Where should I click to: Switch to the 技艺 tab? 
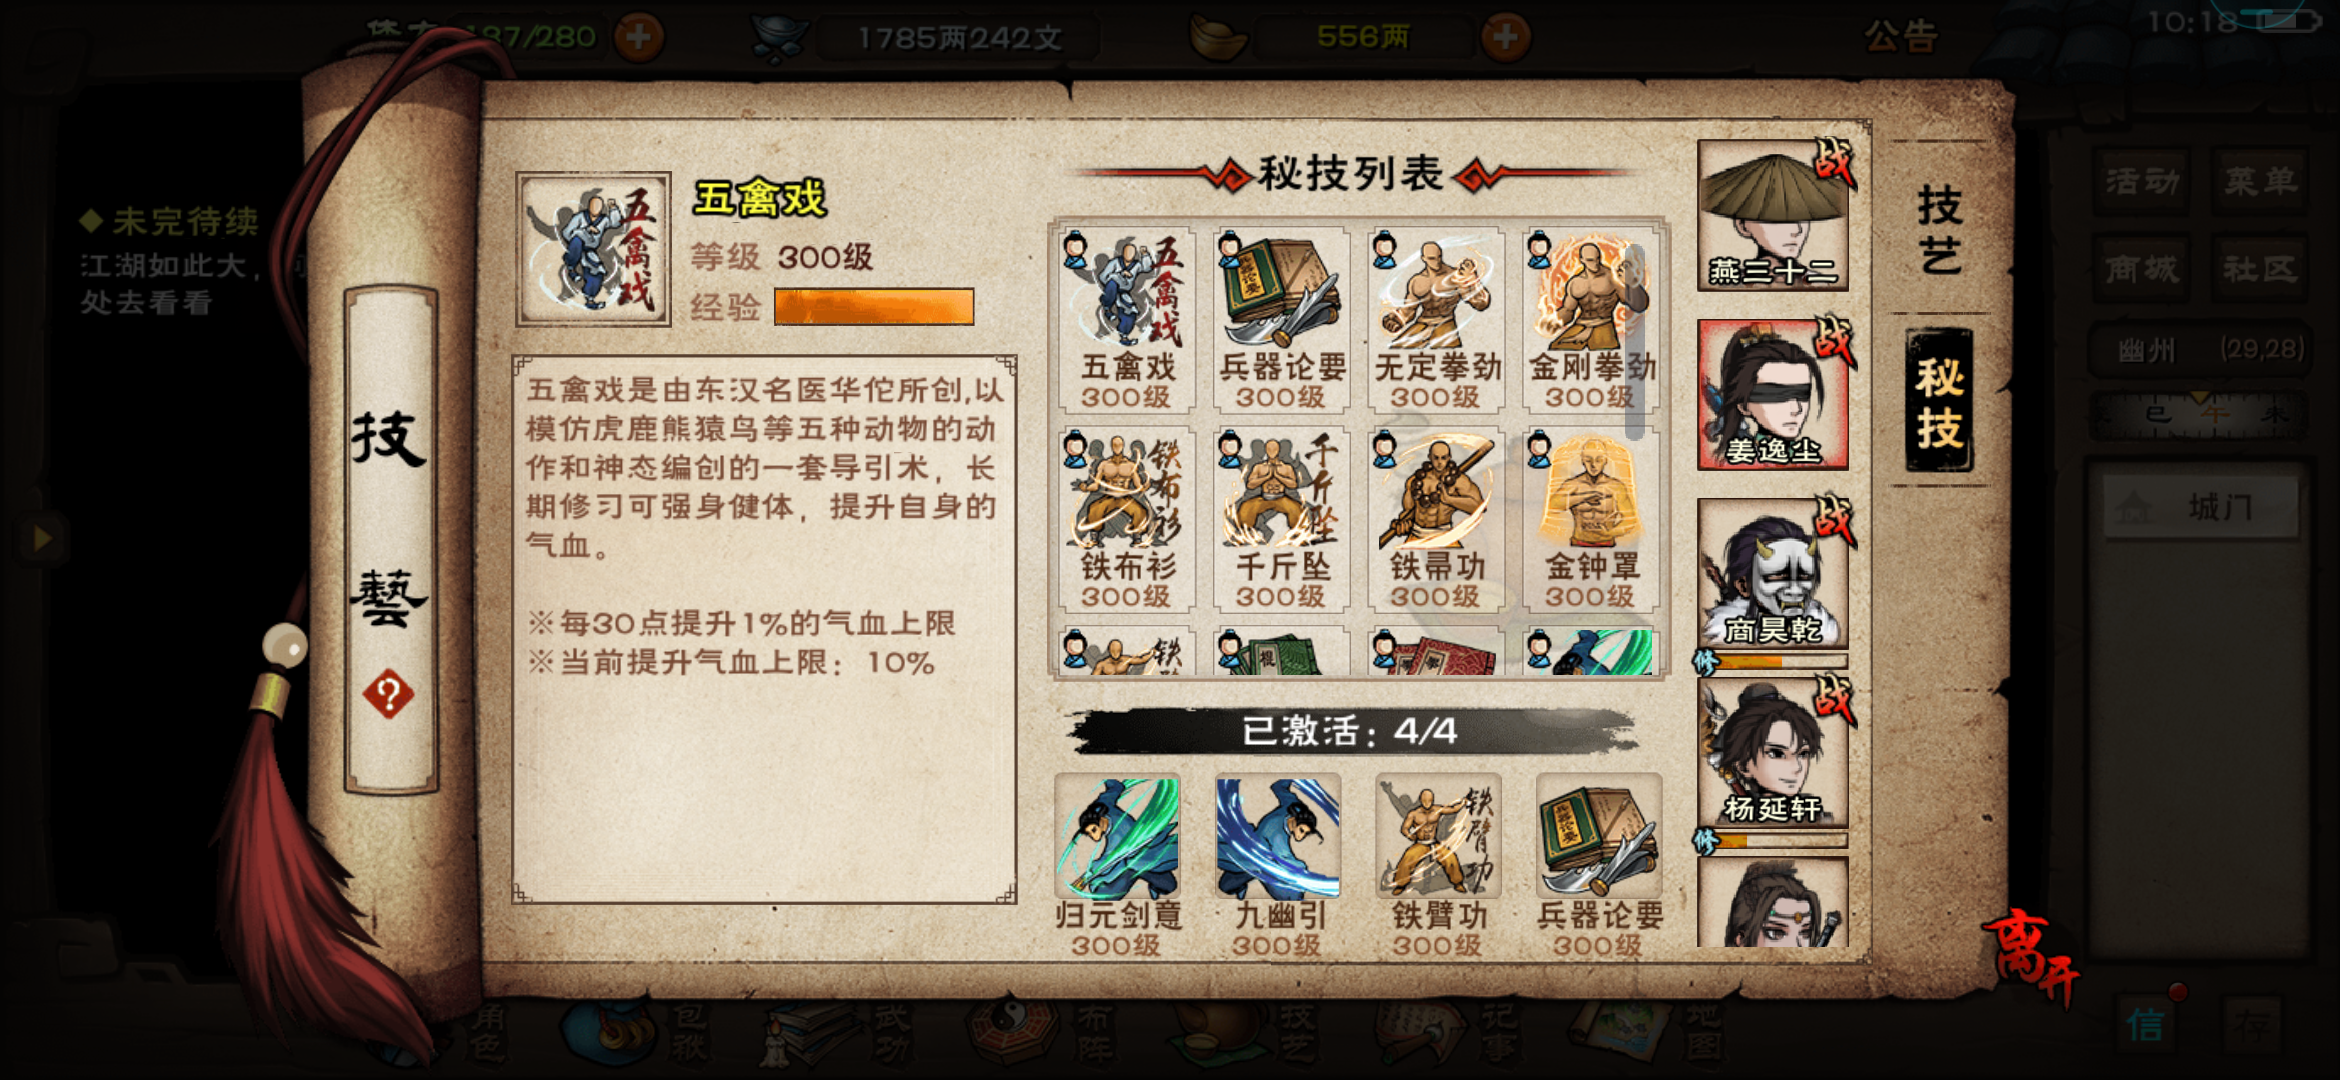[x=1940, y=230]
